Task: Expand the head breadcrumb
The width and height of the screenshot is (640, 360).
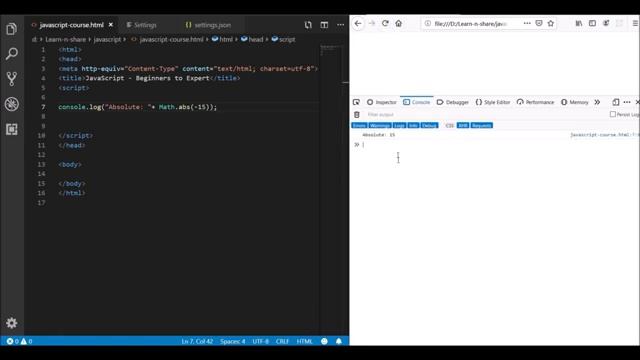Action: (x=252, y=39)
